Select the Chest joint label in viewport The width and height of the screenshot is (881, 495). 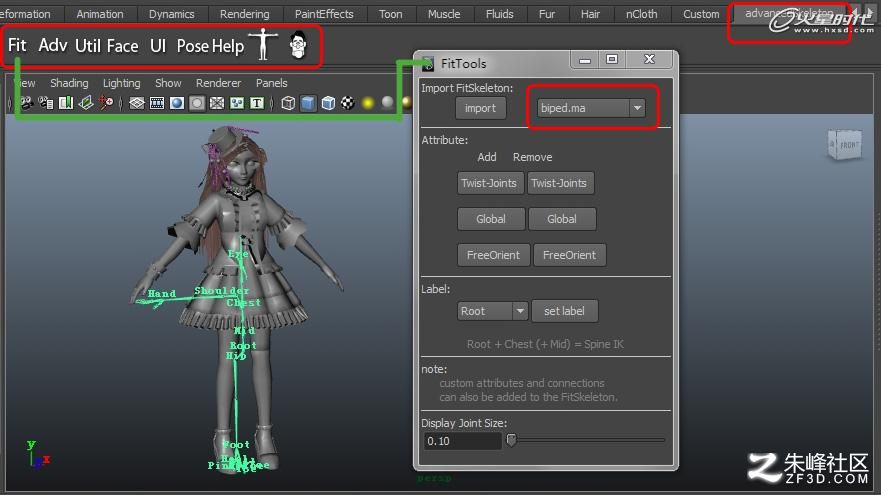click(243, 302)
